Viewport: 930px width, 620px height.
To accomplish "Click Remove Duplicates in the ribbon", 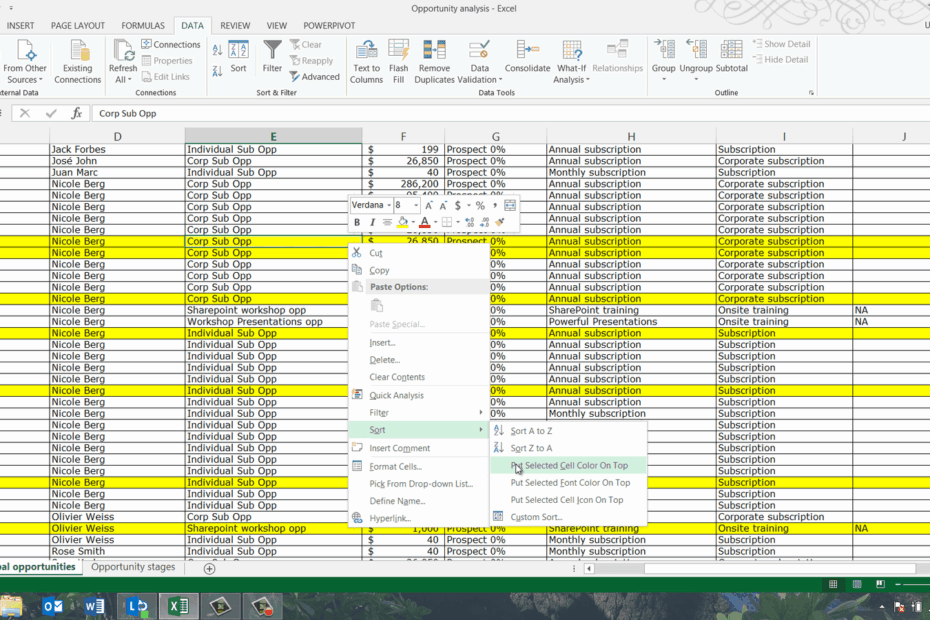I will 434,62.
